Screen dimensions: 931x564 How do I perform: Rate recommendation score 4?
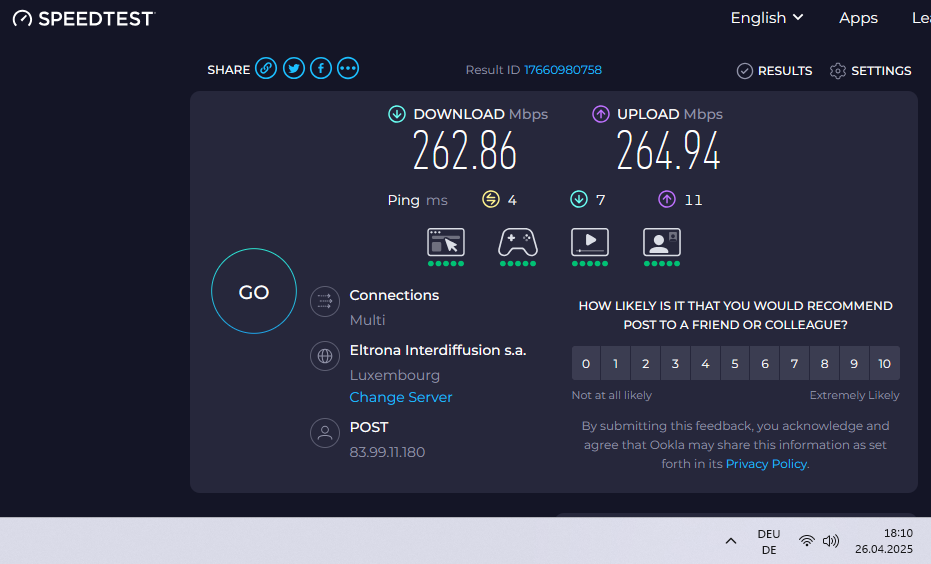coord(705,363)
